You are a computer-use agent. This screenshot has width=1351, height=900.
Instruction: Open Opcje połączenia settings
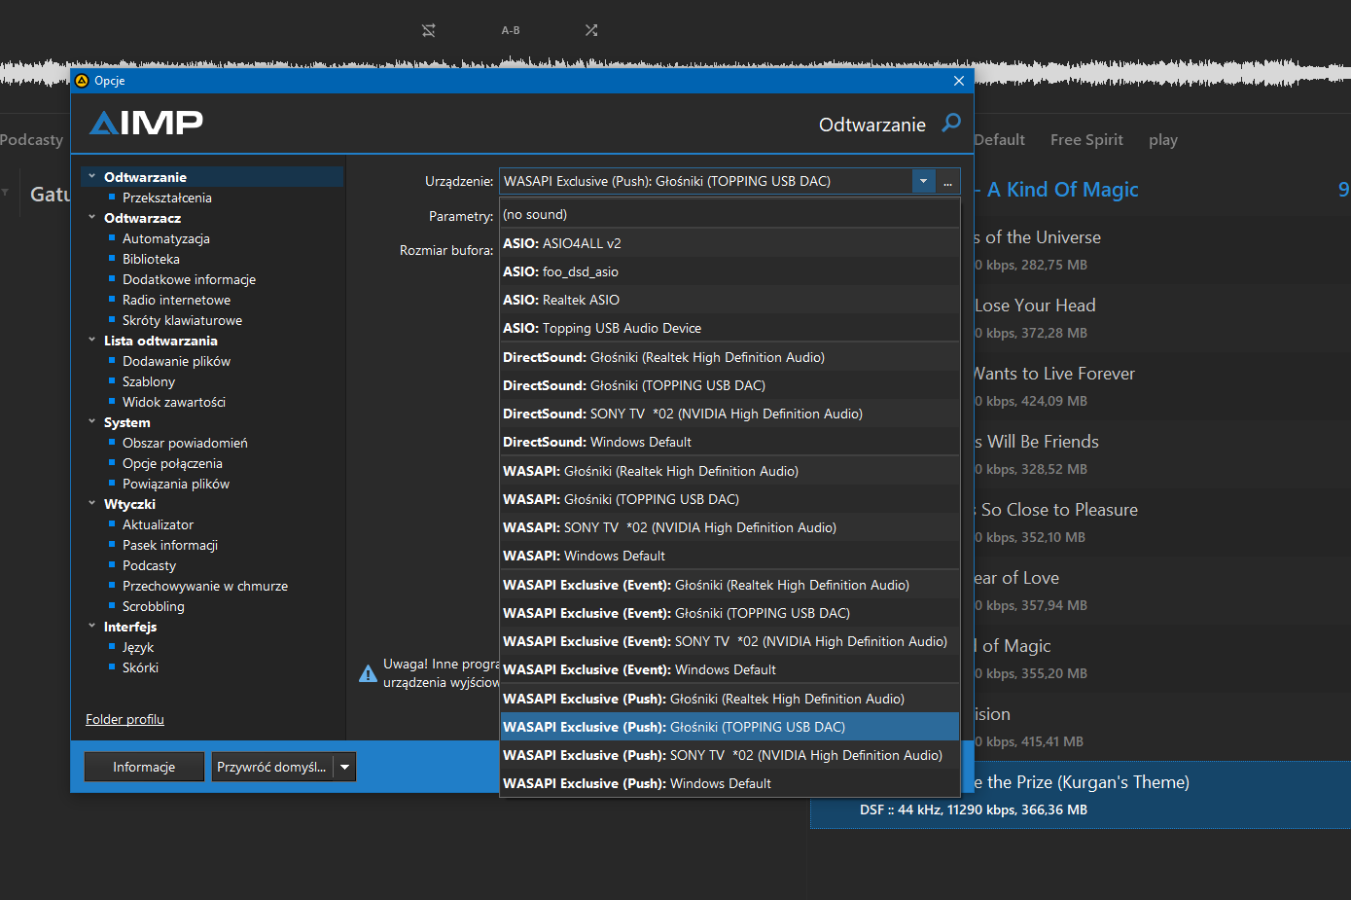tap(172, 463)
